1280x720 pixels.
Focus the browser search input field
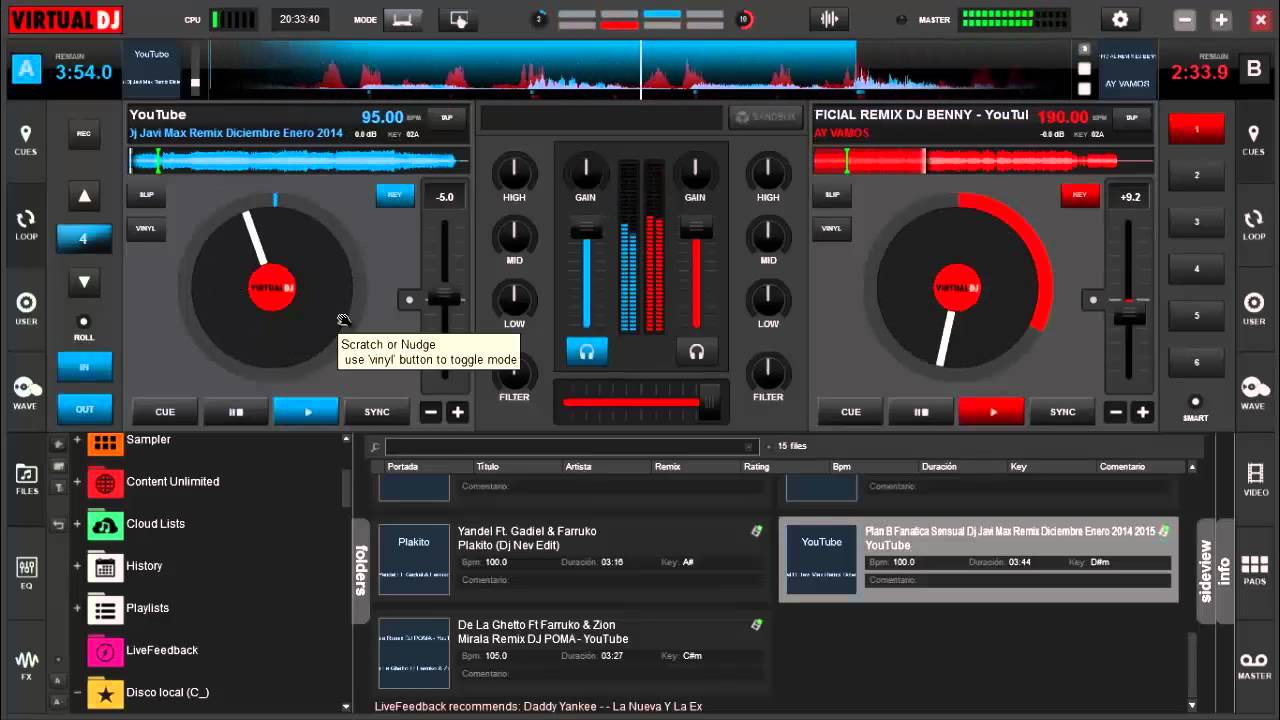click(571, 447)
